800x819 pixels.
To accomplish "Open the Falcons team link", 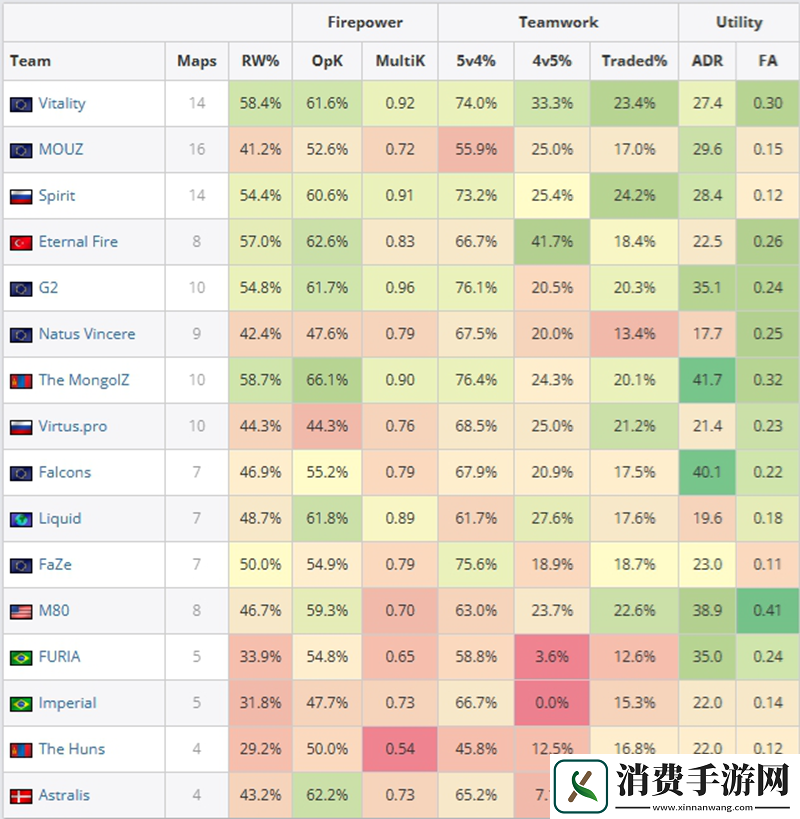I will (65, 472).
